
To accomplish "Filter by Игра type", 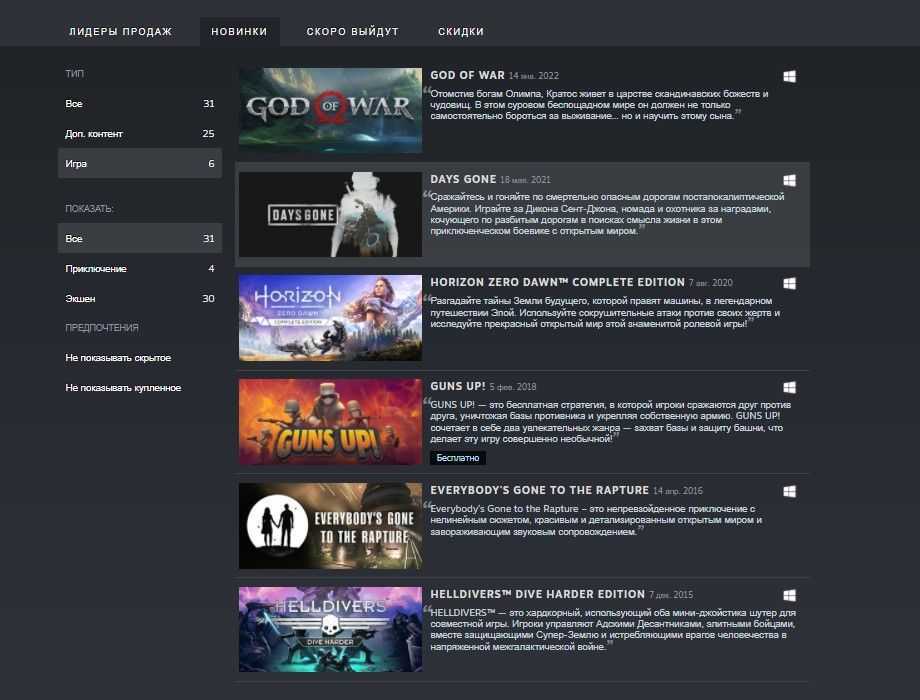I will [x=140, y=164].
